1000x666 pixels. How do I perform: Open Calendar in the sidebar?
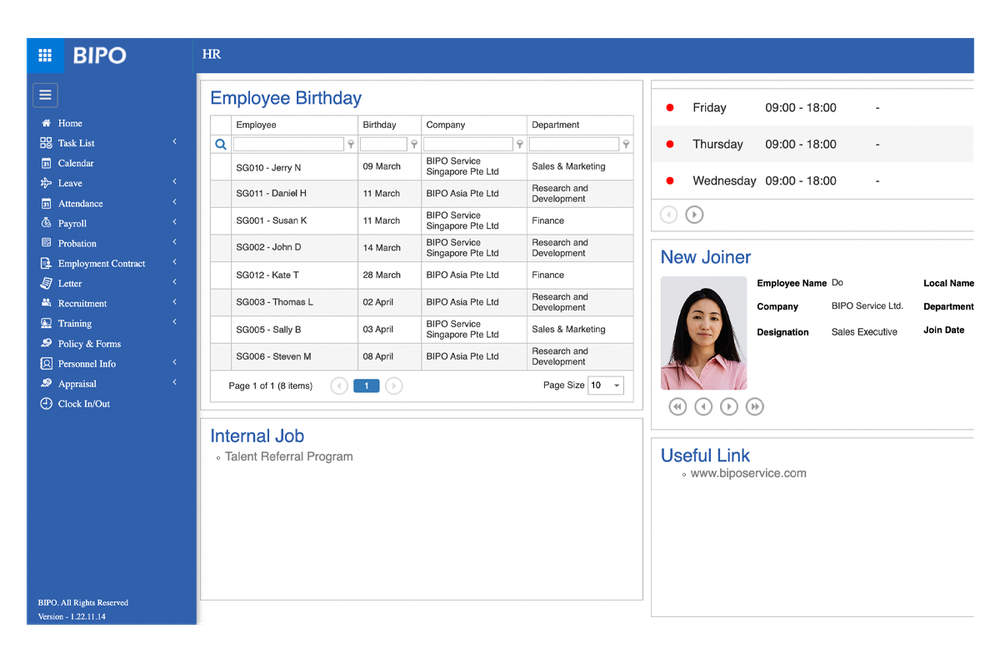click(76, 163)
